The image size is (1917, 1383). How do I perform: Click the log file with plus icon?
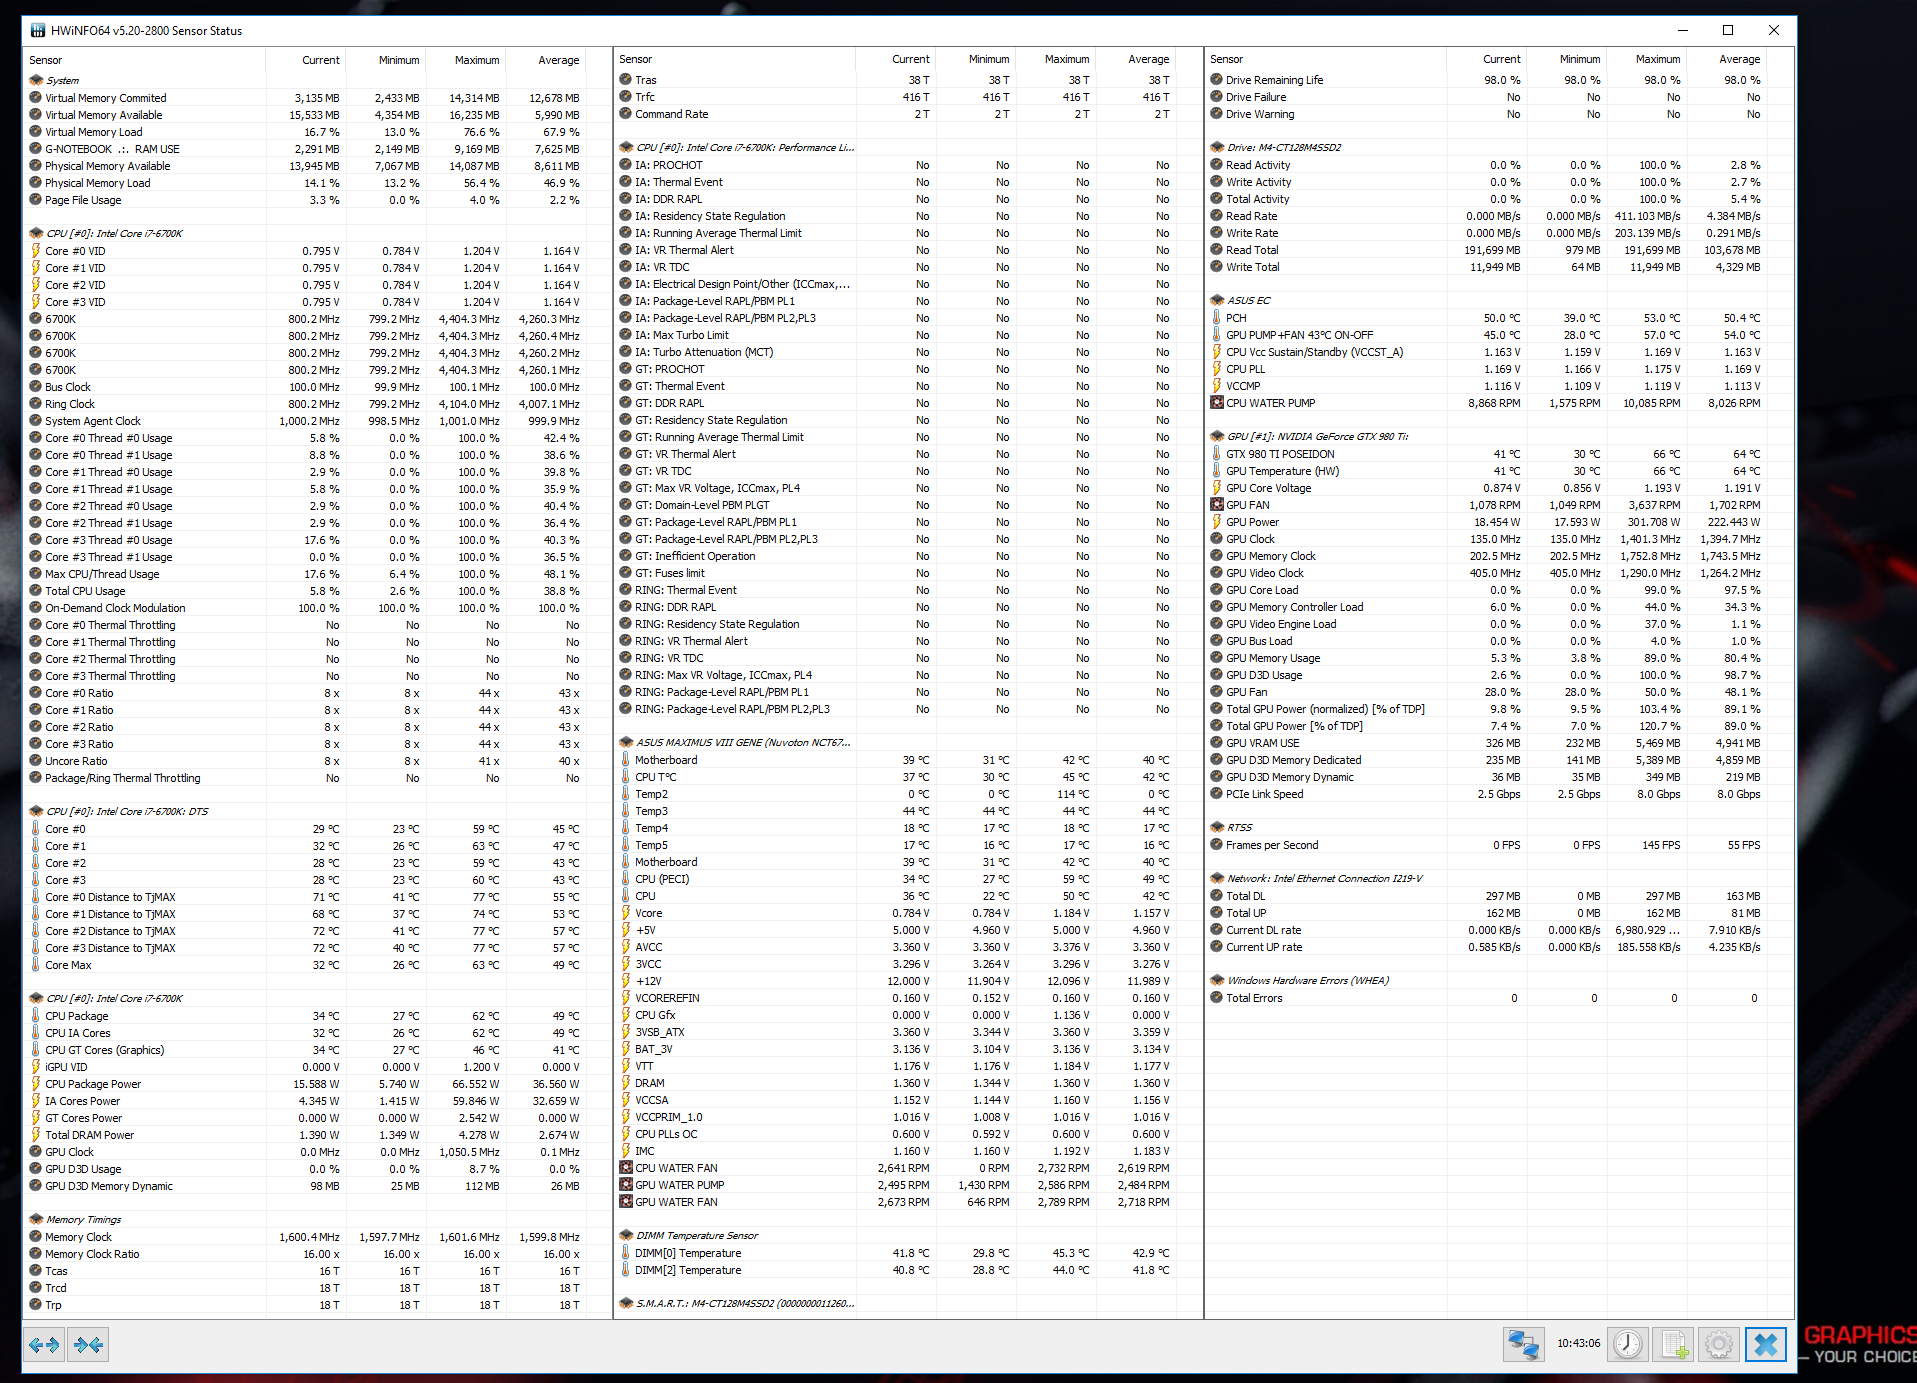pyautogui.click(x=1674, y=1344)
